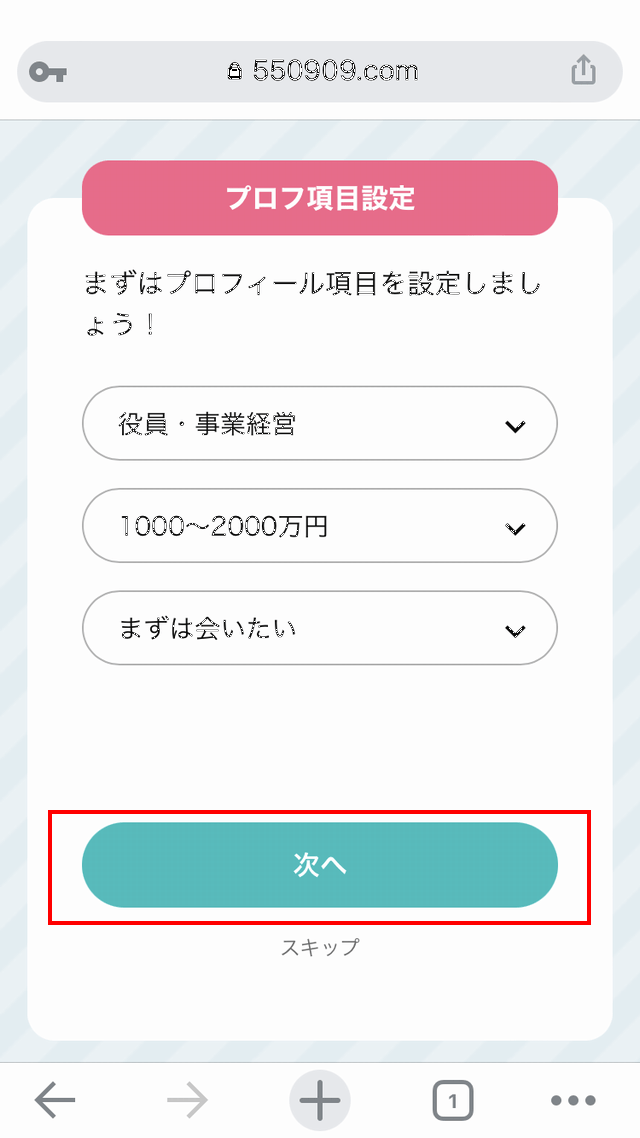This screenshot has width=640, height=1138.
Task: Open the 役員・事業経営 occupation dropdown
Action: (x=300, y=425)
